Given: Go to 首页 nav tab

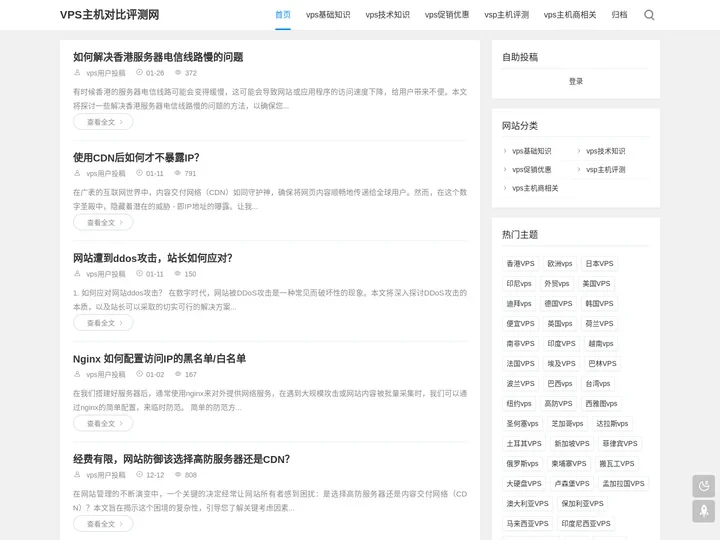Looking at the screenshot, I should (x=283, y=15).
